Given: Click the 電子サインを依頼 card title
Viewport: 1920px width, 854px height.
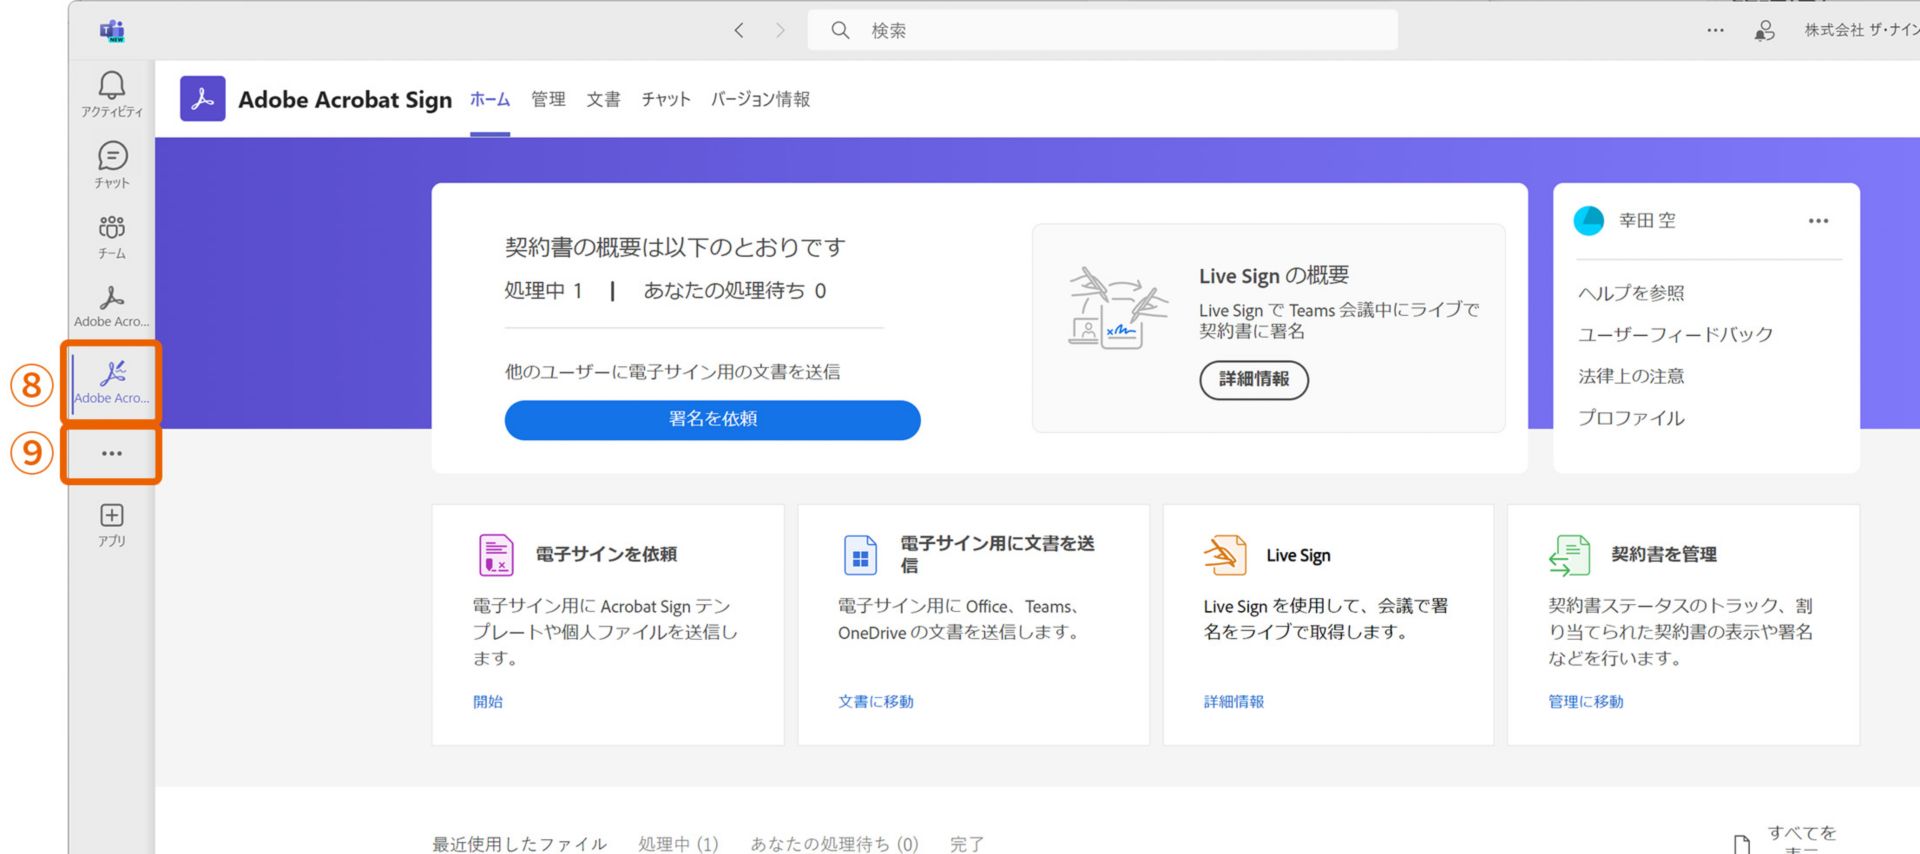Looking at the screenshot, I should pyautogui.click(x=606, y=555).
